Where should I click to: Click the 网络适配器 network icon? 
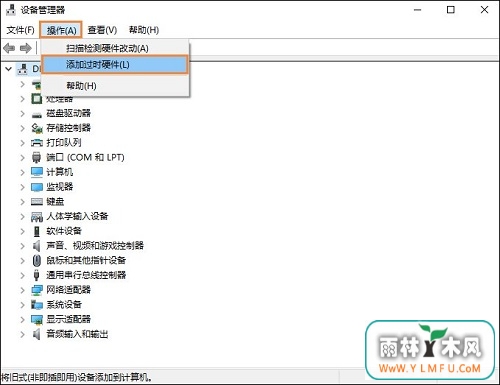click(37, 290)
